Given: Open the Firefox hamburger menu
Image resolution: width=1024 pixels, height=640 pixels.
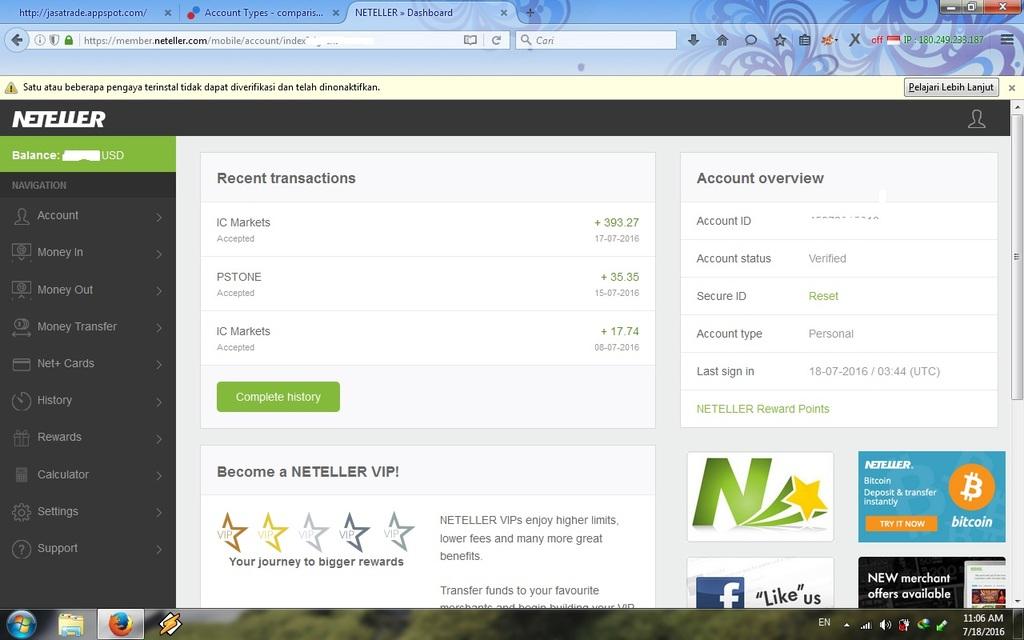Looking at the screenshot, I should click(x=1008, y=40).
